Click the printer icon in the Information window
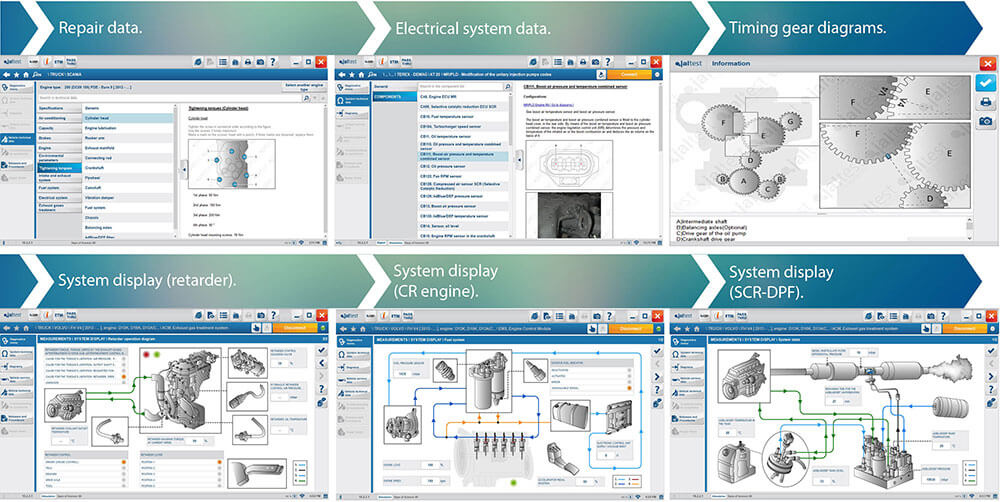The height and width of the screenshot is (502, 1000). [x=985, y=102]
